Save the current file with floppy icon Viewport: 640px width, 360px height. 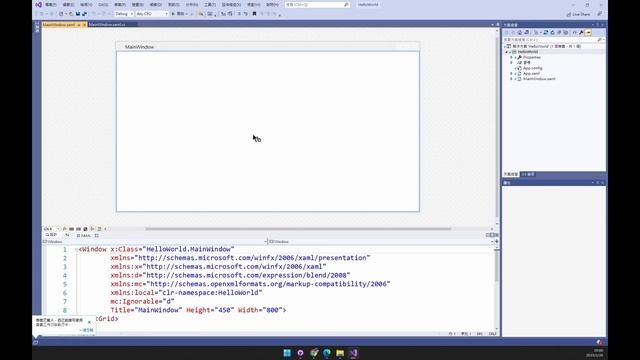point(78,14)
